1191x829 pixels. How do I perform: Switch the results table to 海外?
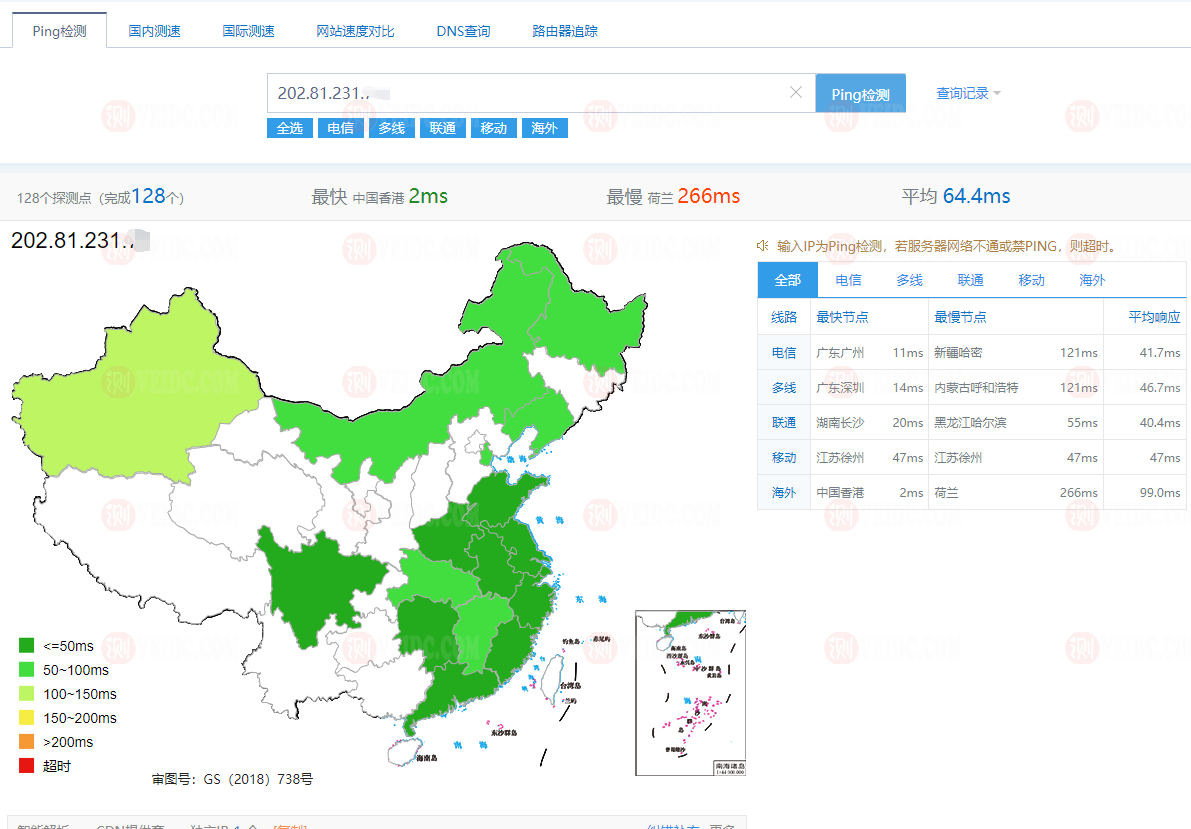(1091, 280)
